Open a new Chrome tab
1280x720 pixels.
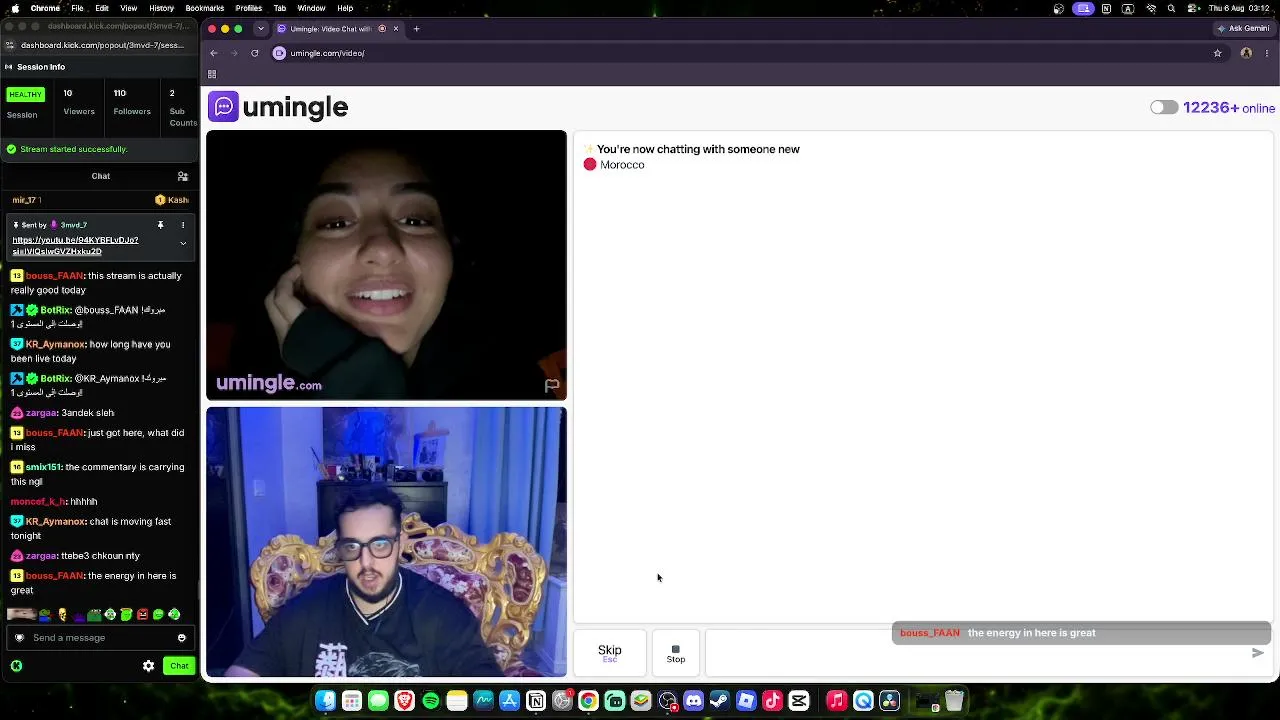click(417, 29)
